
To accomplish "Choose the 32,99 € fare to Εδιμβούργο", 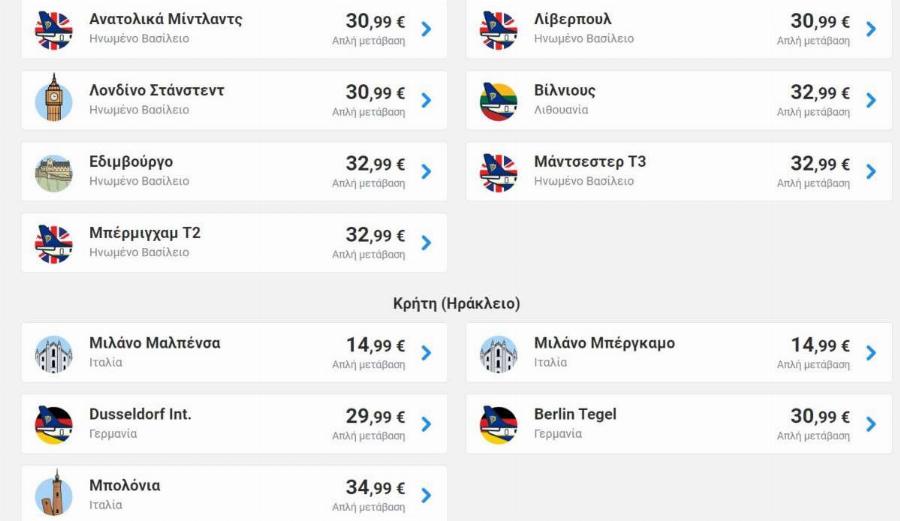I will [x=375, y=165].
